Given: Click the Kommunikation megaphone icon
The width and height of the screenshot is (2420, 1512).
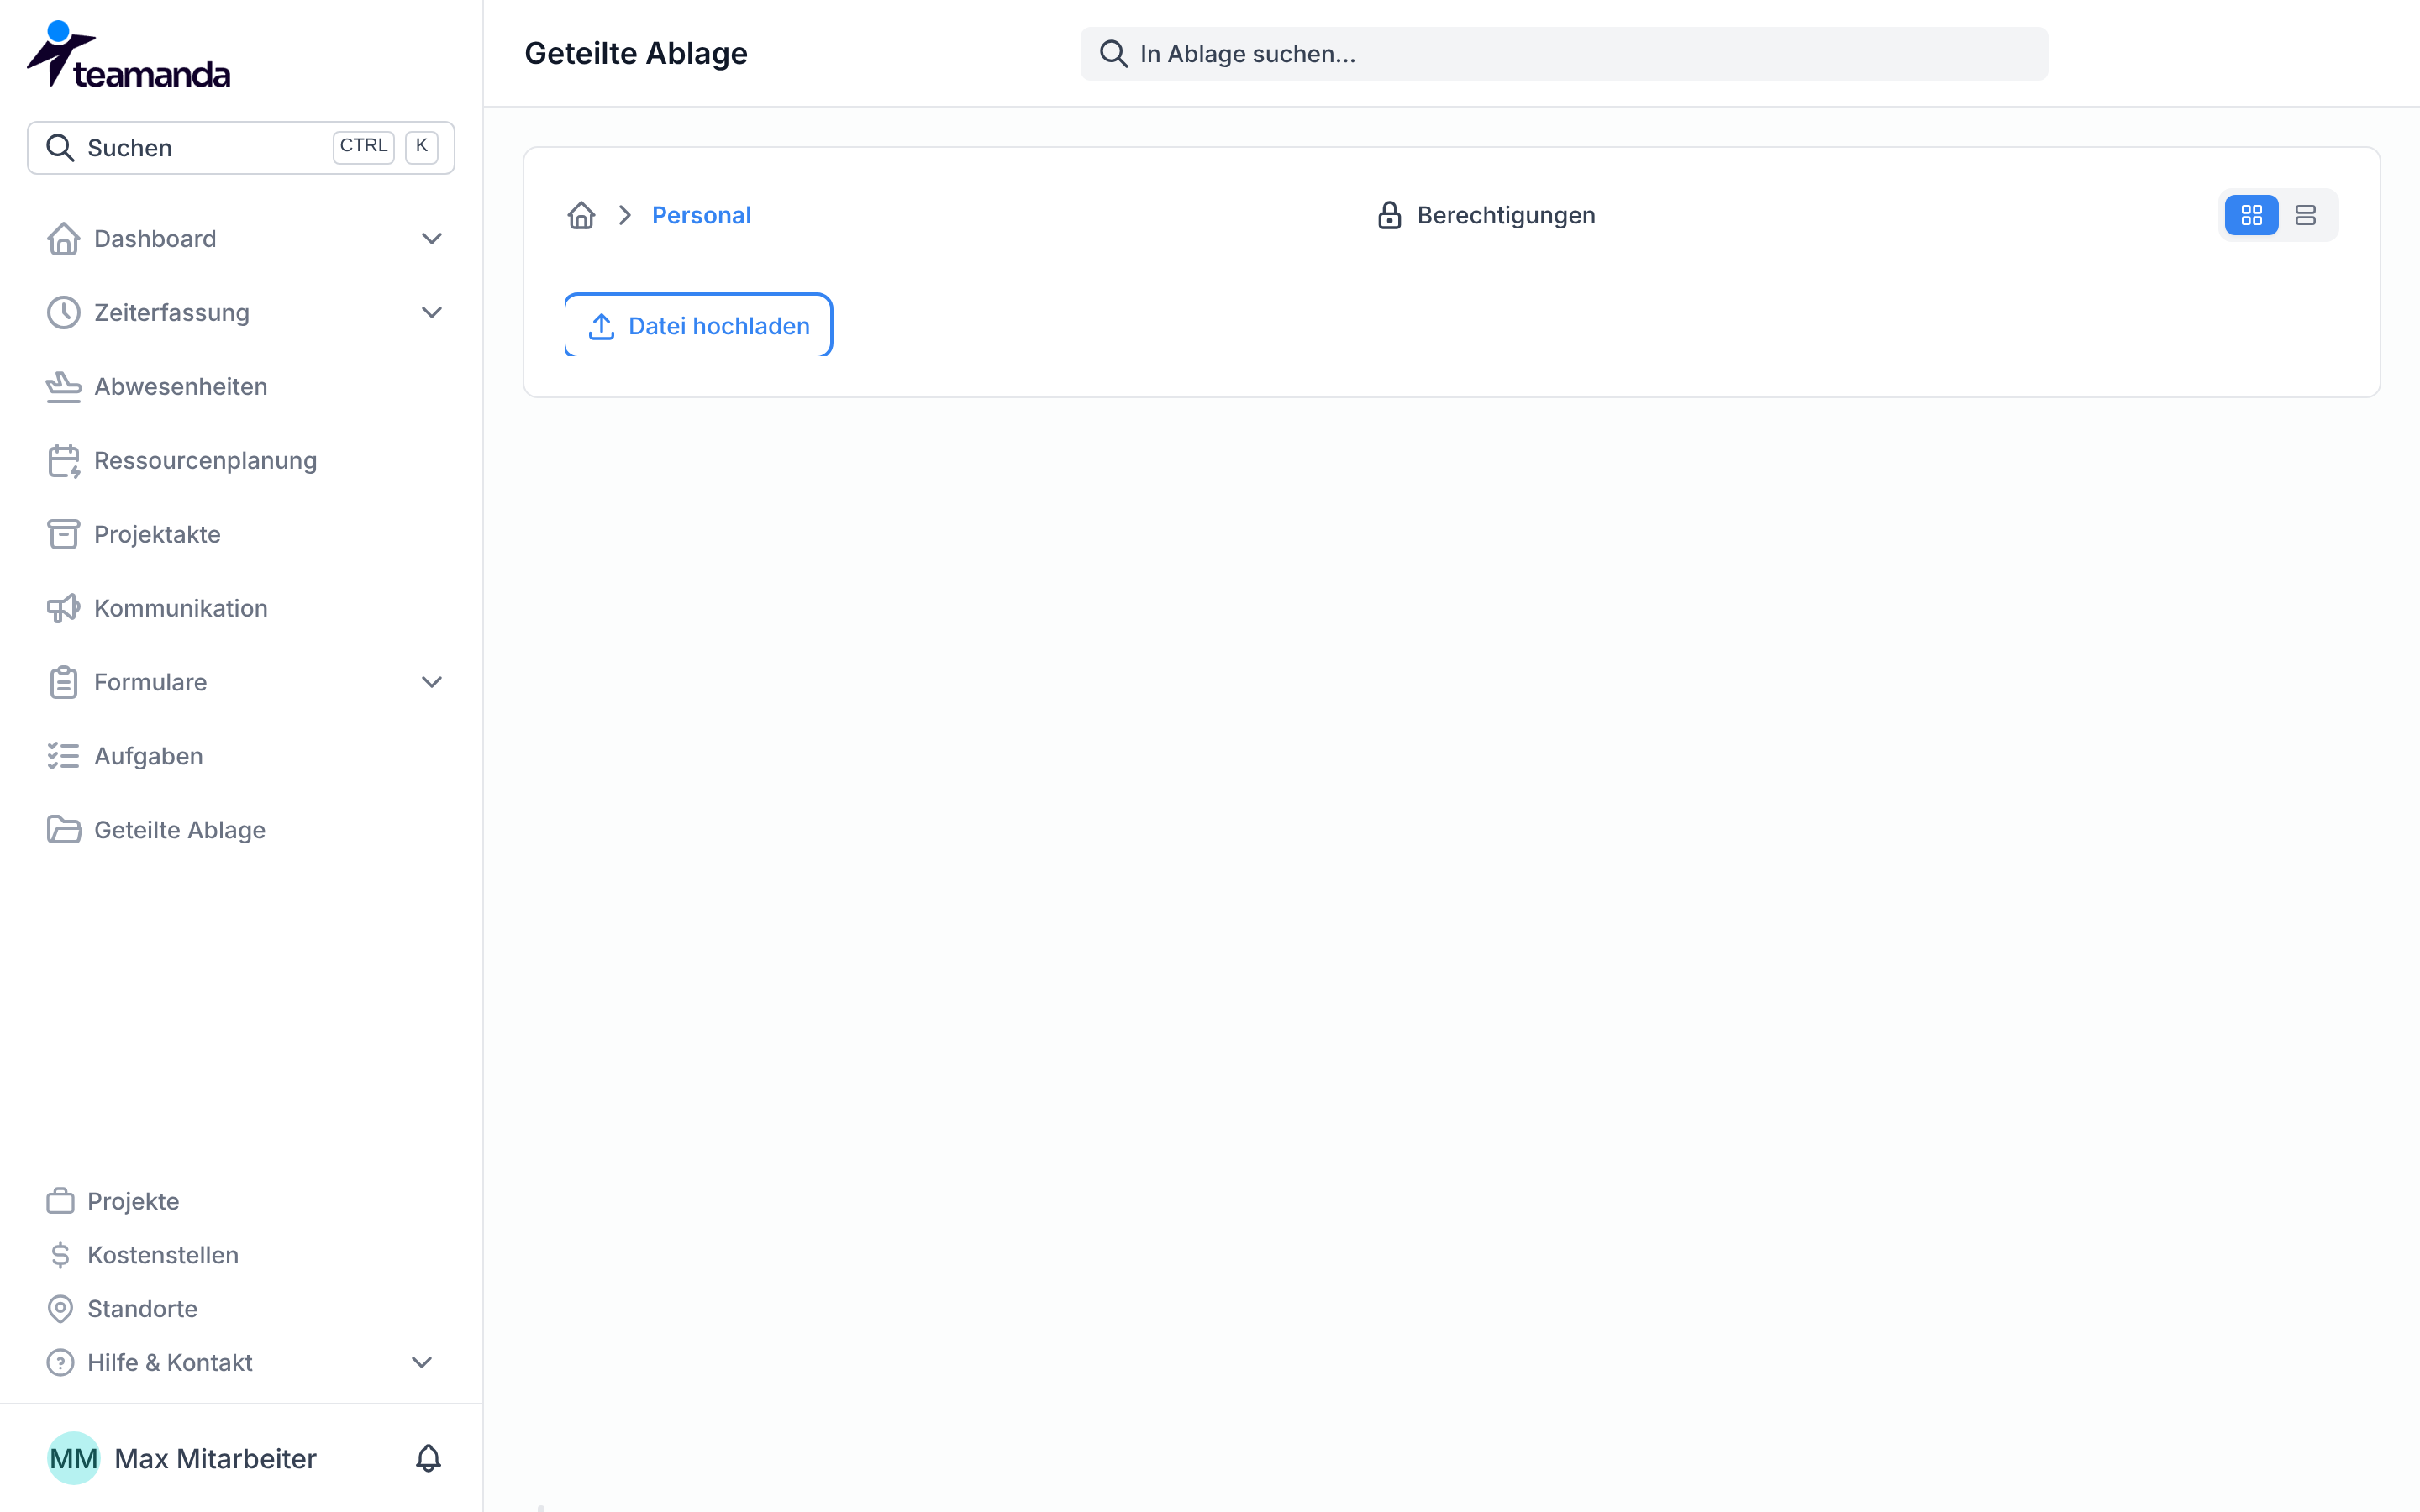Looking at the screenshot, I should click(x=64, y=609).
